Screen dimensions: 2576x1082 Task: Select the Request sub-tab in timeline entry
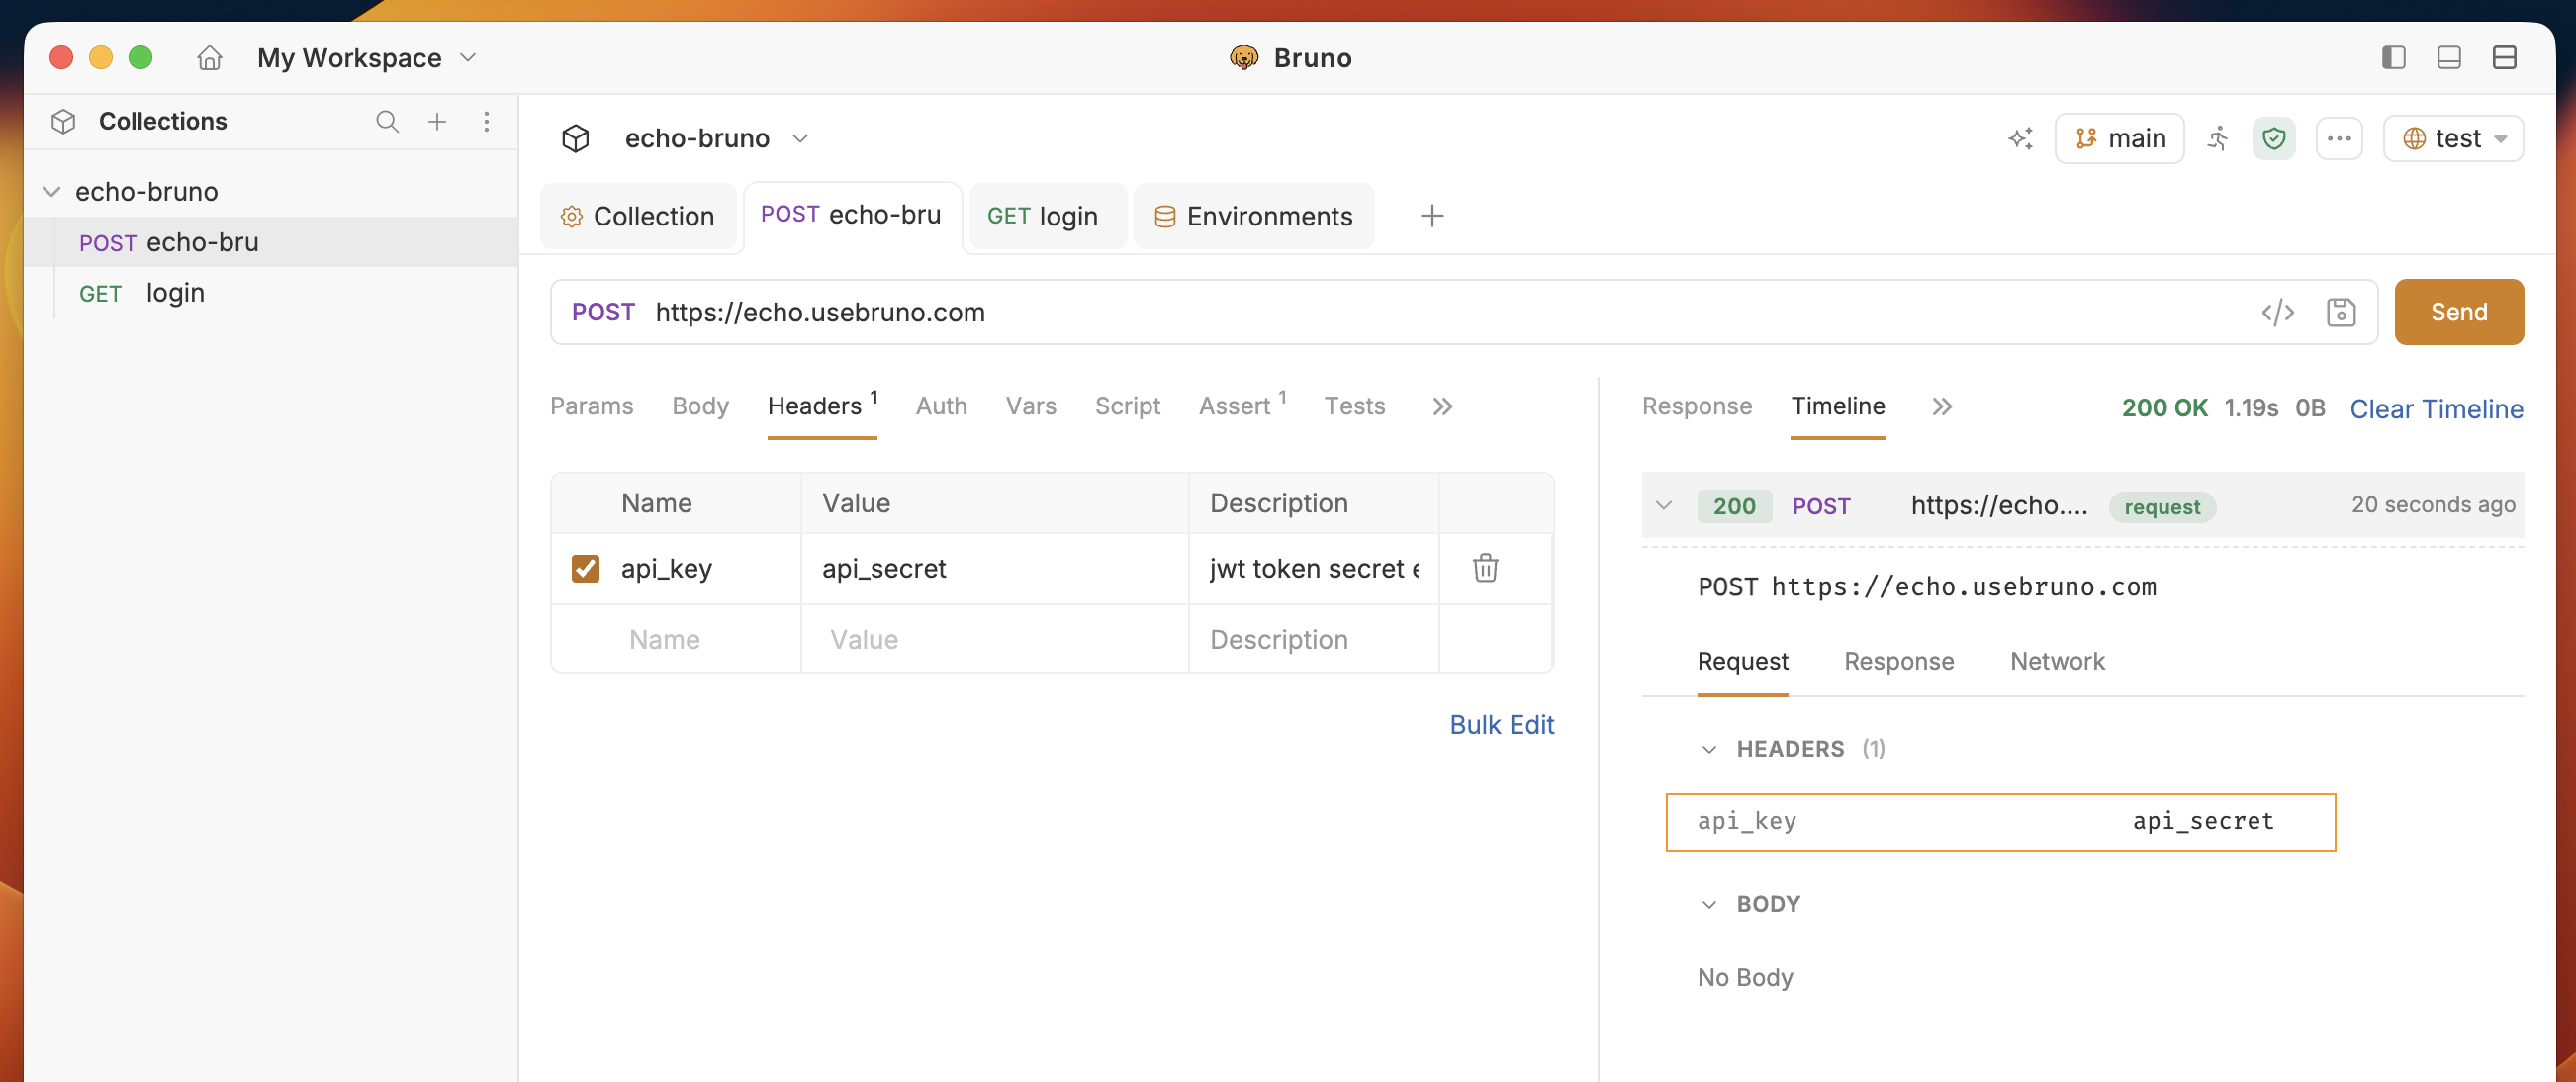pyautogui.click(x=1743, y=661)
